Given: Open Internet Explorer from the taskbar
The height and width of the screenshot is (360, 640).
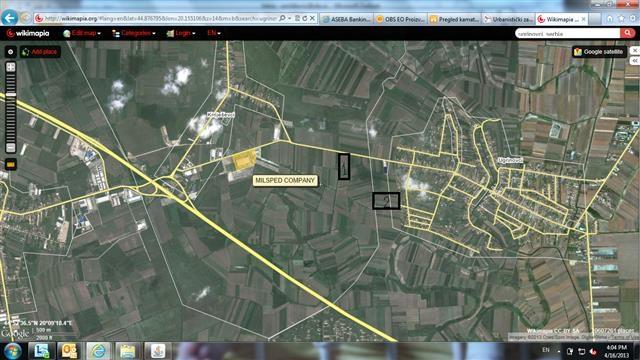Looking at the screenshot, I should (x=98, y=351).
